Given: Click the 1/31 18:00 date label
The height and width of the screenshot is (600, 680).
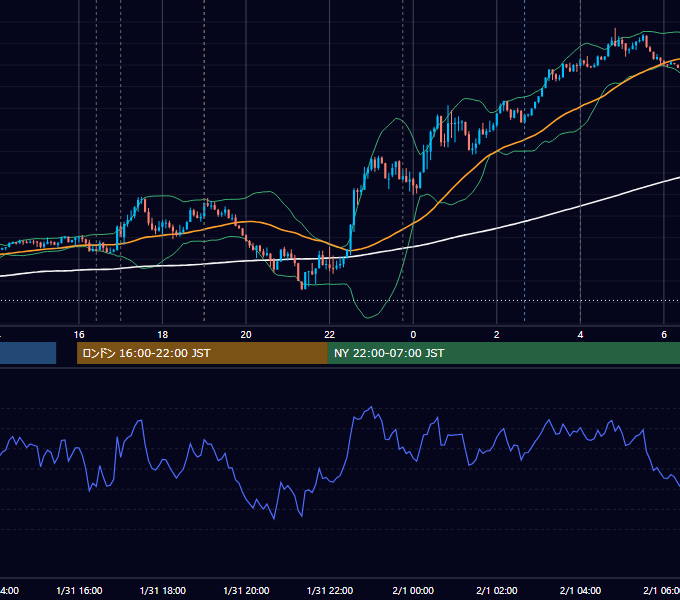Looking at the screenshot, I should click(163, 590).
